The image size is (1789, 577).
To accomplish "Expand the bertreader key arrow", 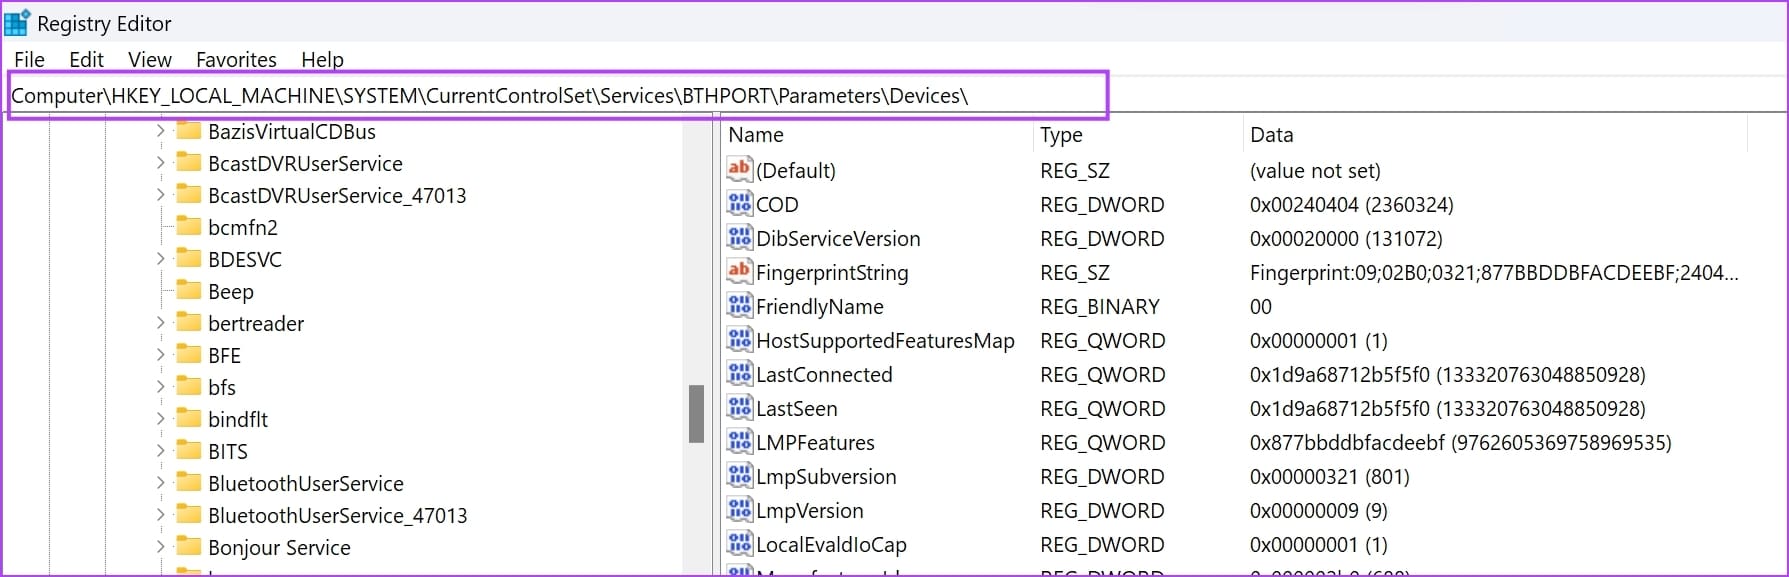I will click(x=160, y=323).
